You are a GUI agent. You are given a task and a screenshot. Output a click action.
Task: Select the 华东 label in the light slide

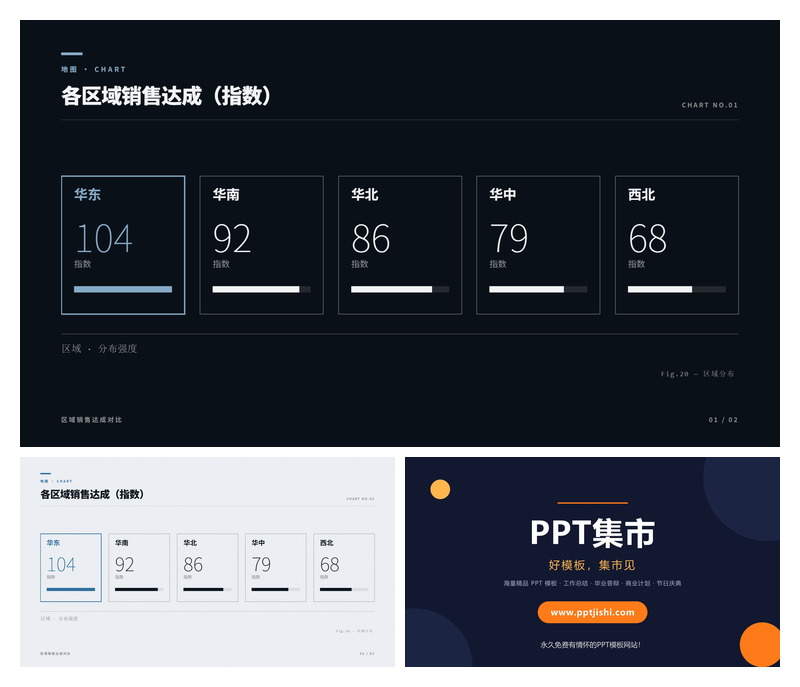[x=53, y=543]
